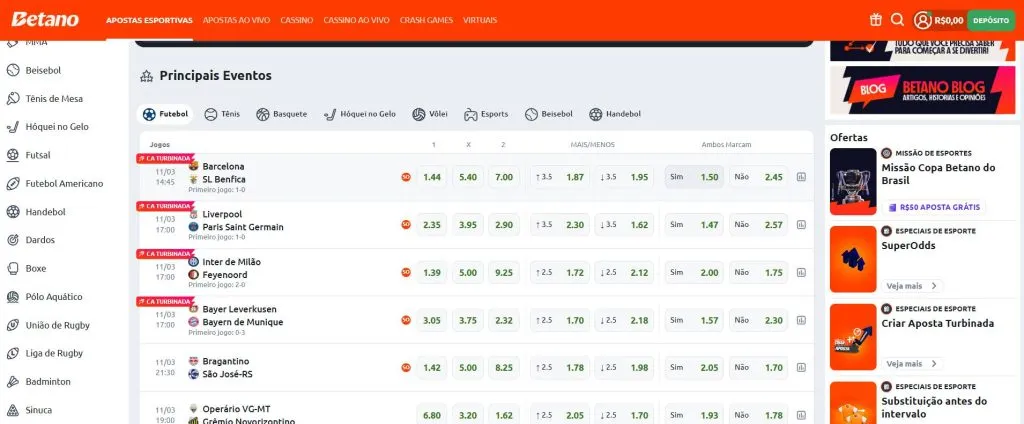Viewport: 1024px width, 424px height.
Task: Click Veja mais under SuperOdds
Action: (912, 286)
